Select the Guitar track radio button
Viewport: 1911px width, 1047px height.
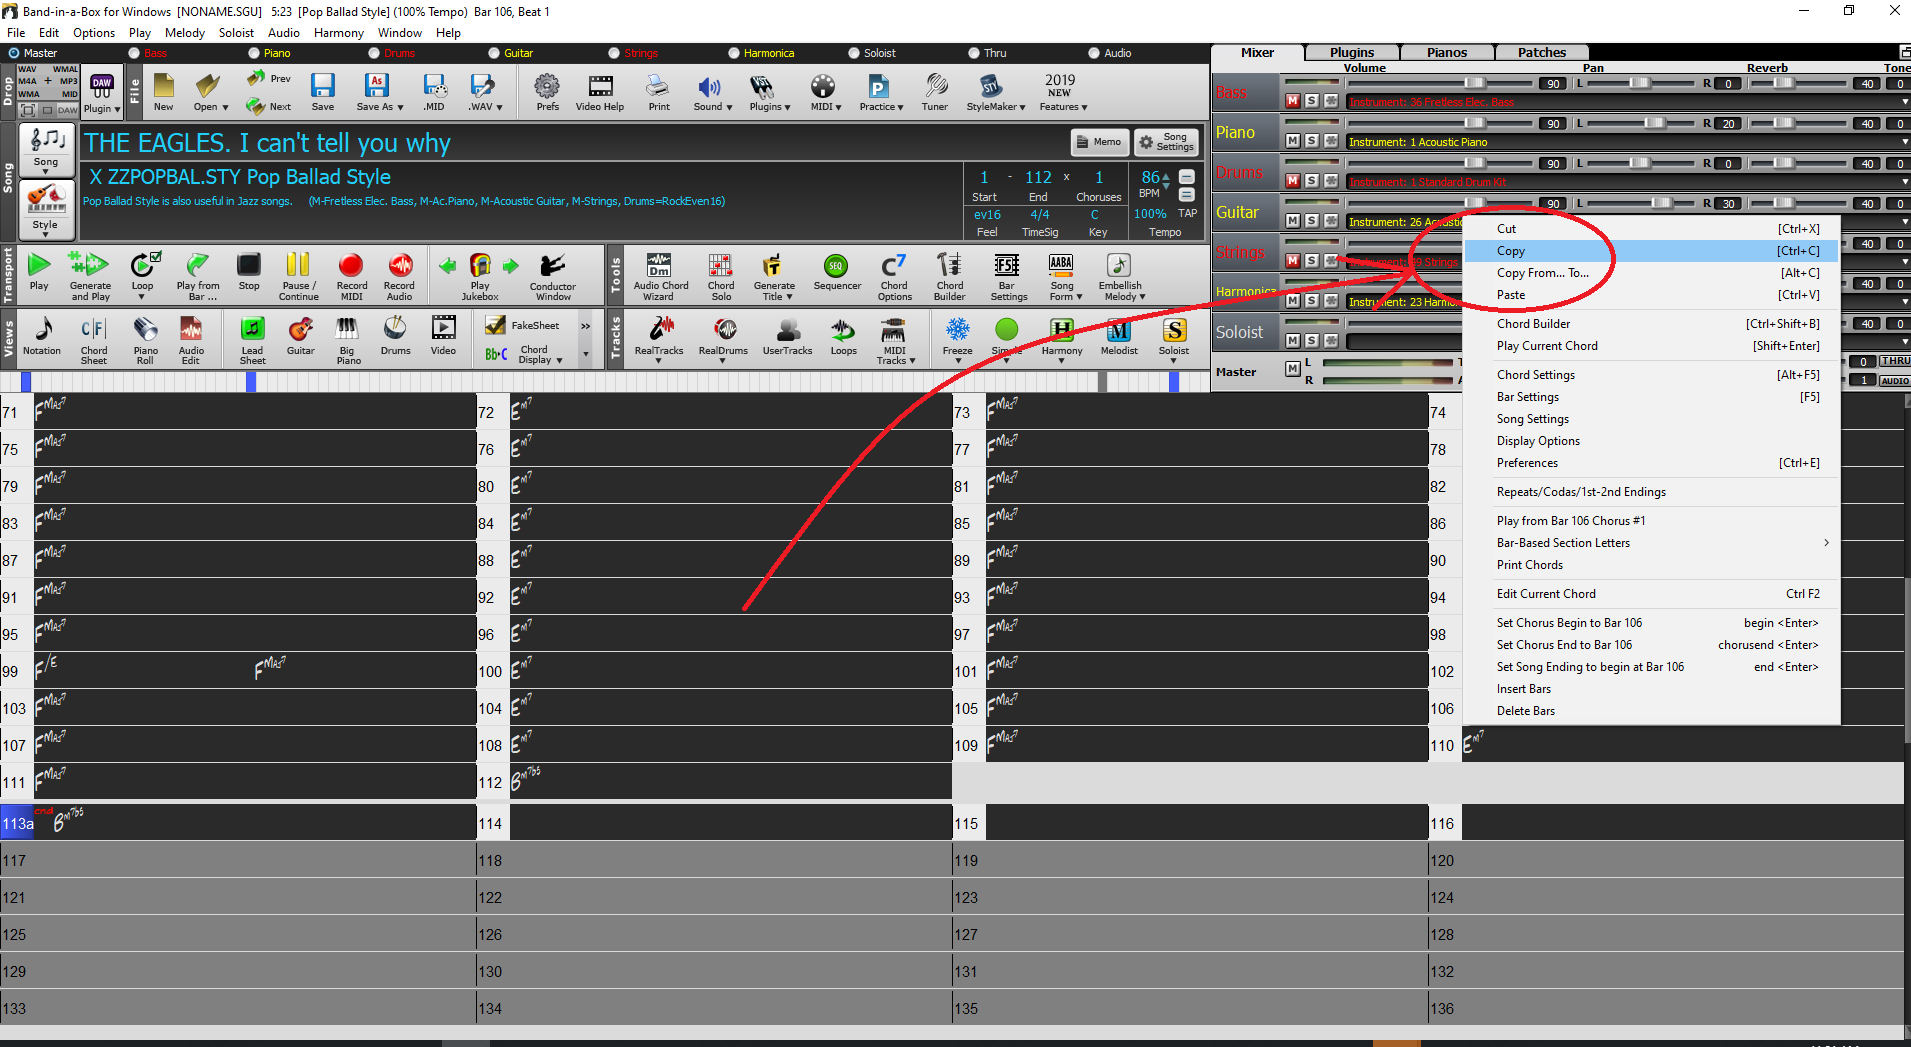[494, 53]
